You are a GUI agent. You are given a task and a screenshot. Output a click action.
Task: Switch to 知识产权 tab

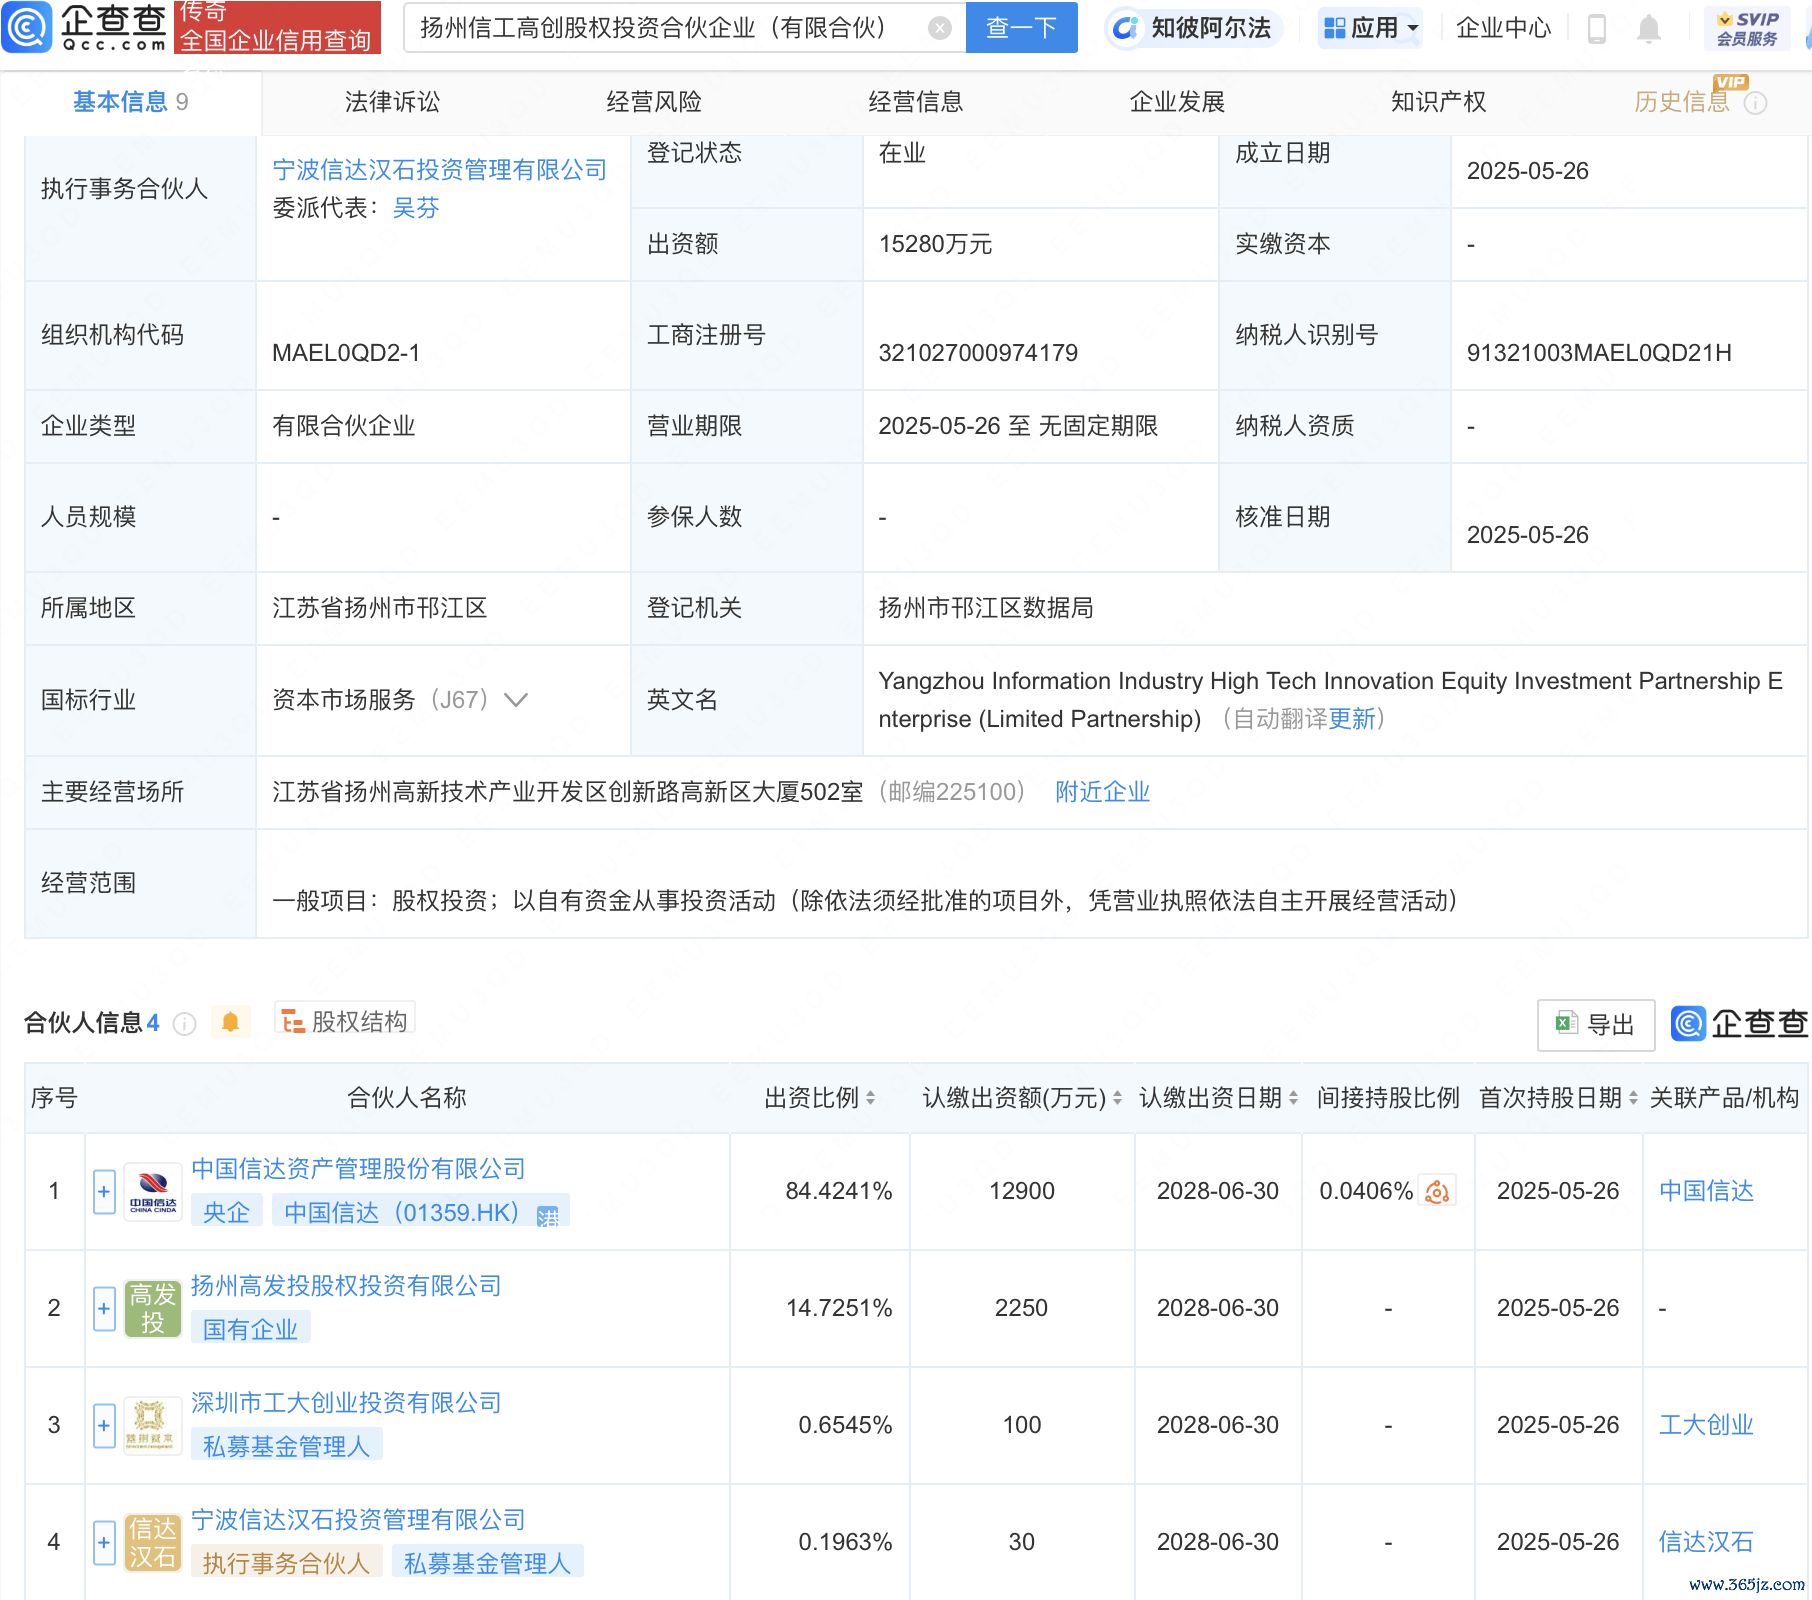(1439, 102)
